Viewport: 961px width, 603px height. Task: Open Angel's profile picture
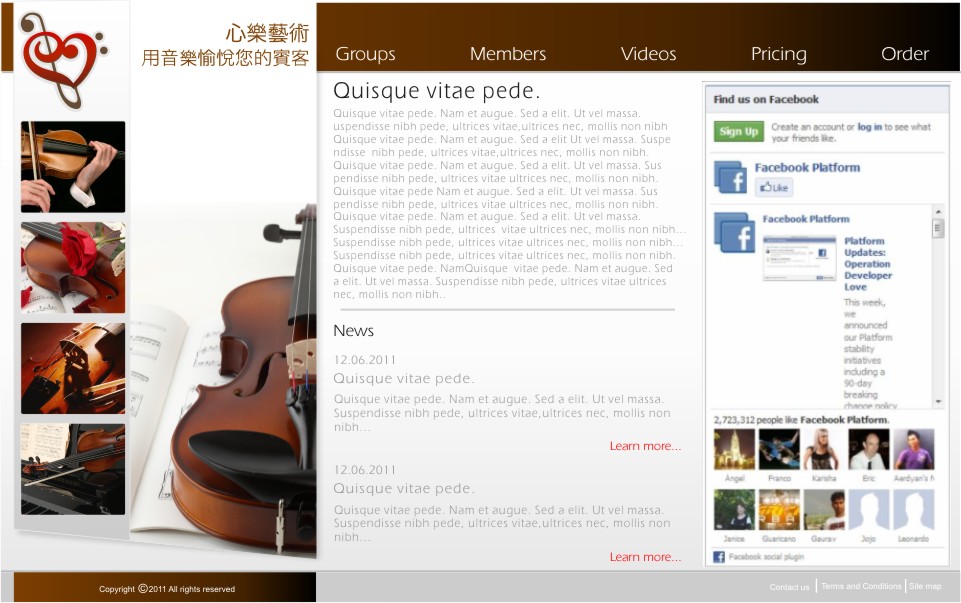pyautogui.click(x=734, y=449)
